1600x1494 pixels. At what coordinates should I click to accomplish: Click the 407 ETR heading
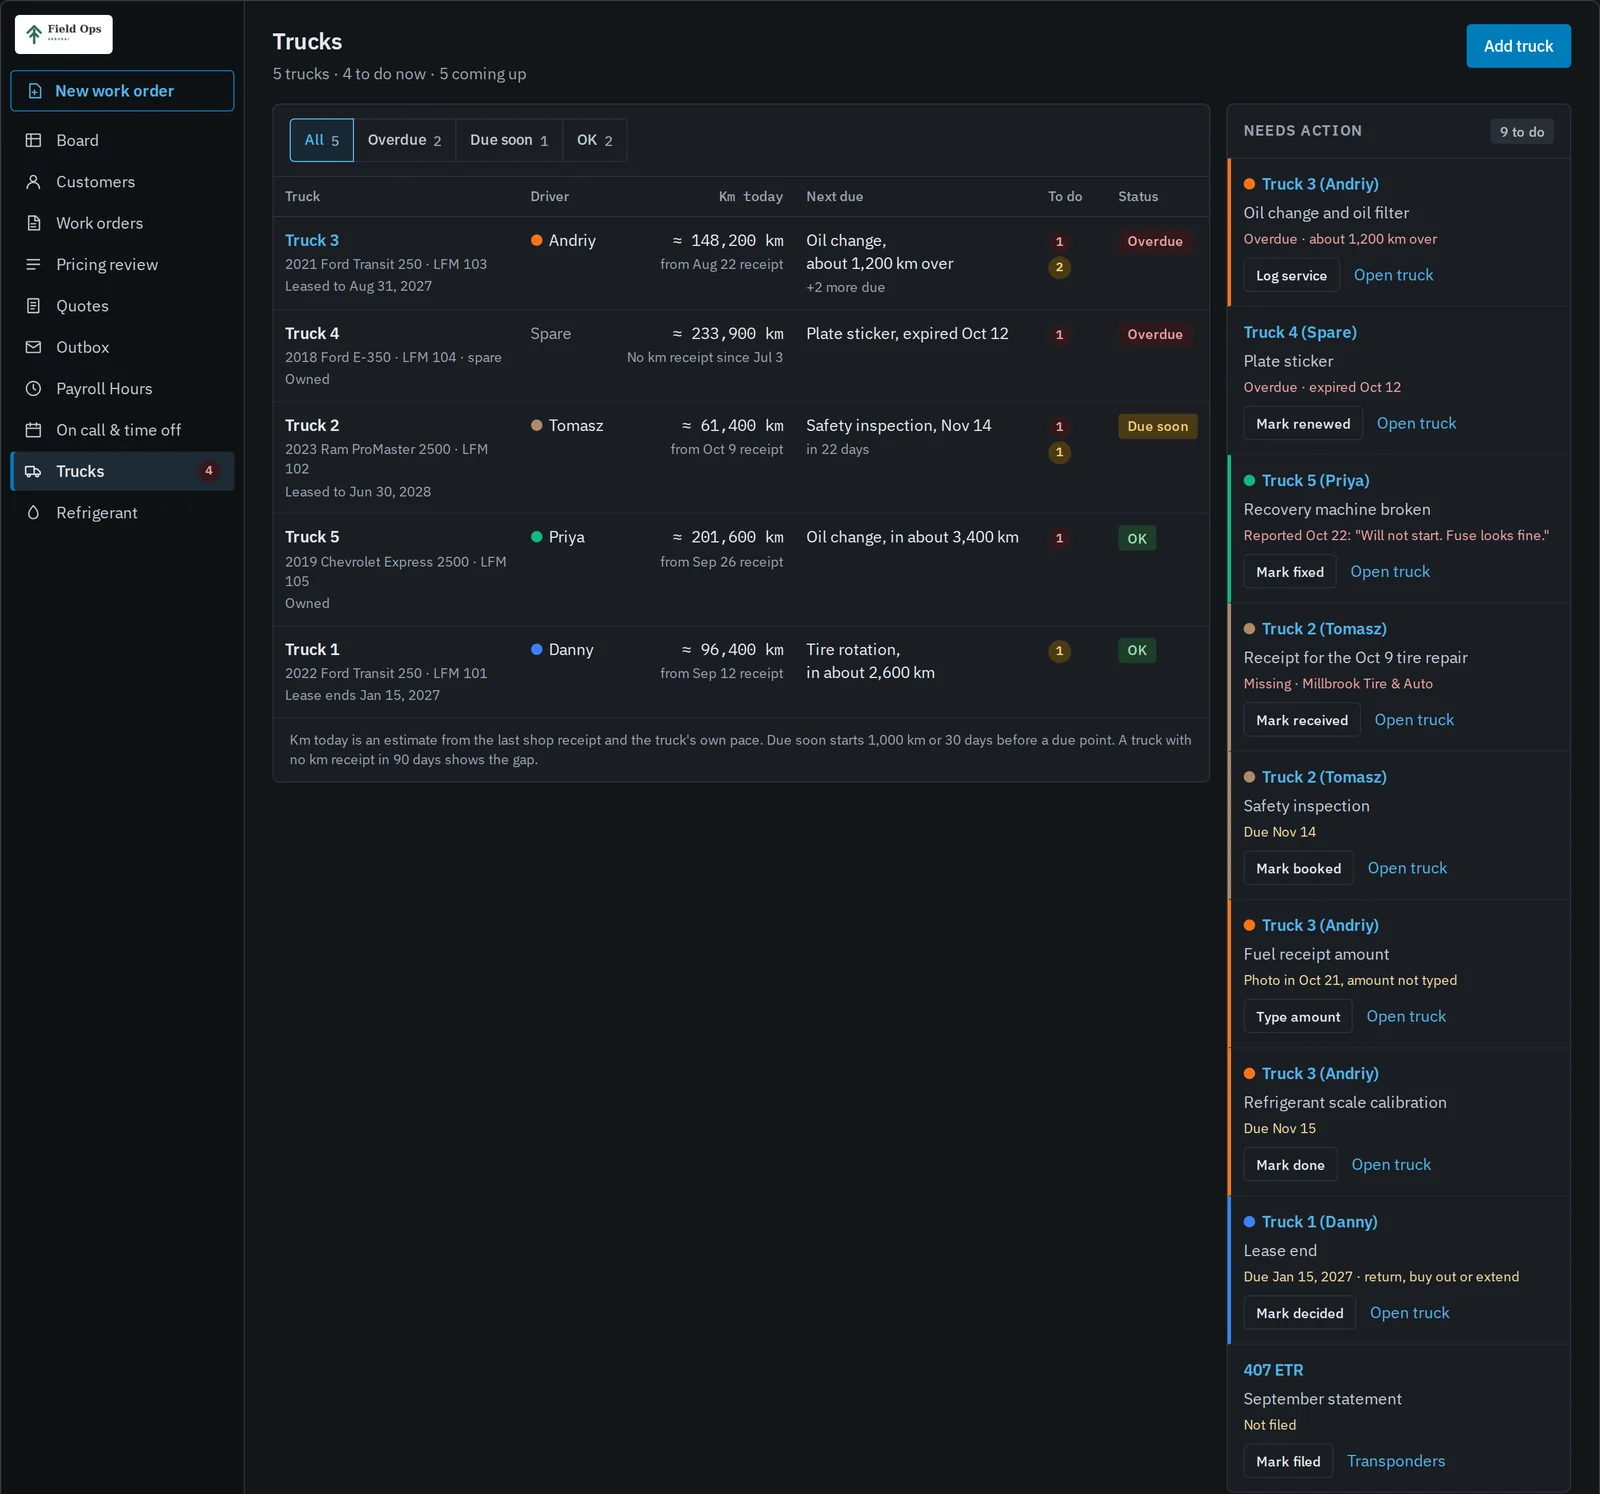[x=1273, y=1370]
